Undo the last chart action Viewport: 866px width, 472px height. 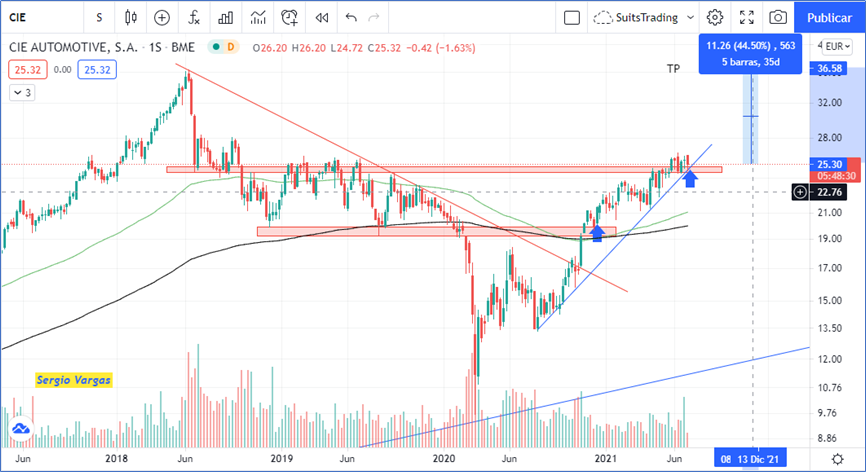point(350,17)
